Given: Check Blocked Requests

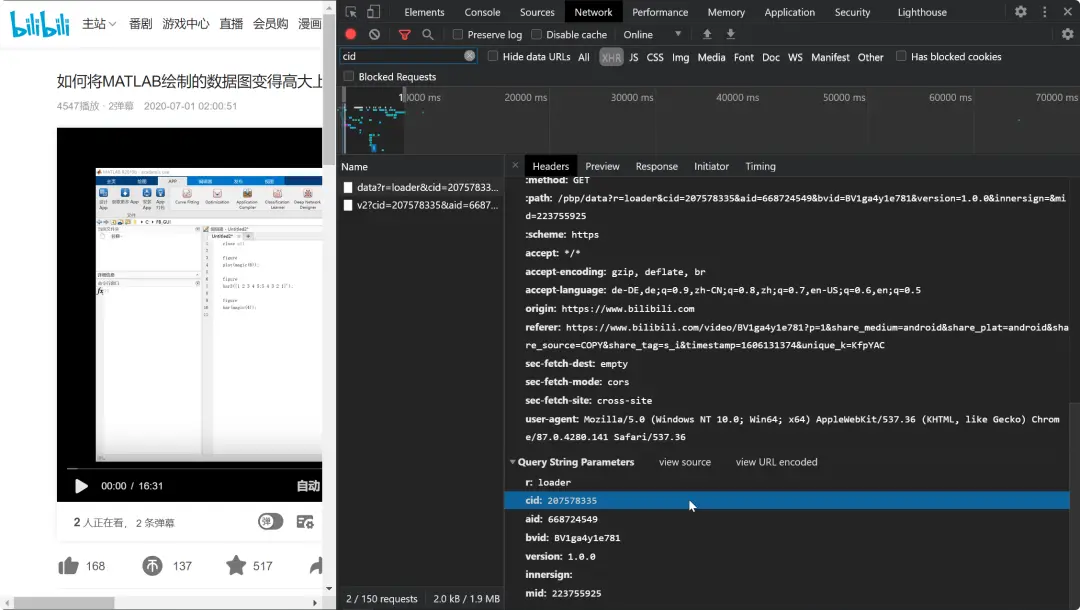Looking at the screenshot, I should 349,76.
